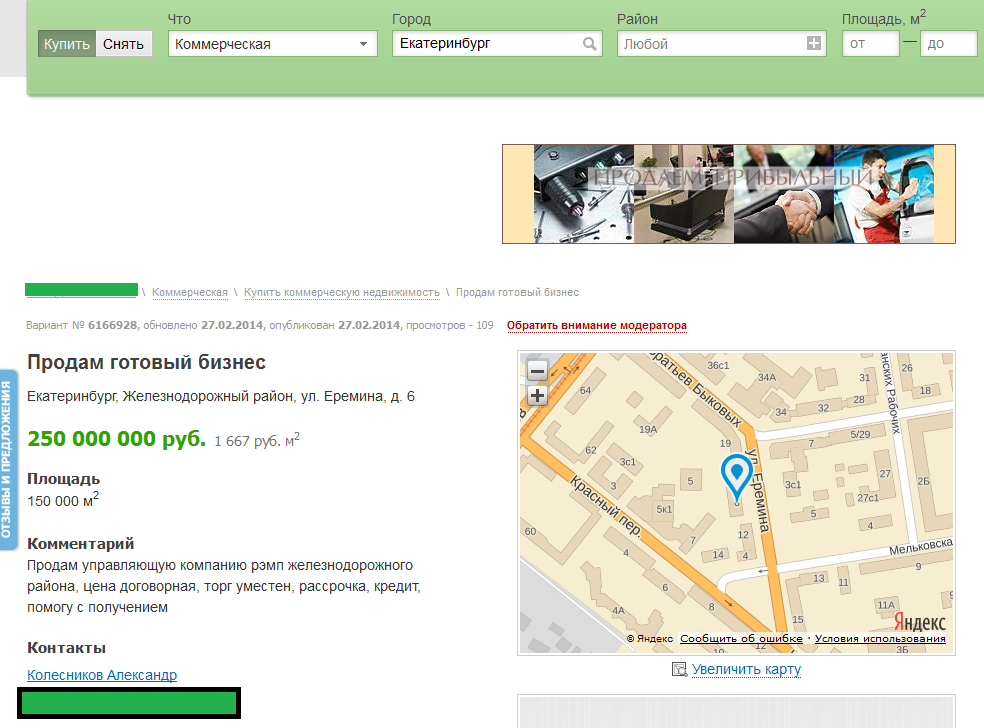Open Колесников Александр contact link
The image size is (984, 728).
(102, 675)
